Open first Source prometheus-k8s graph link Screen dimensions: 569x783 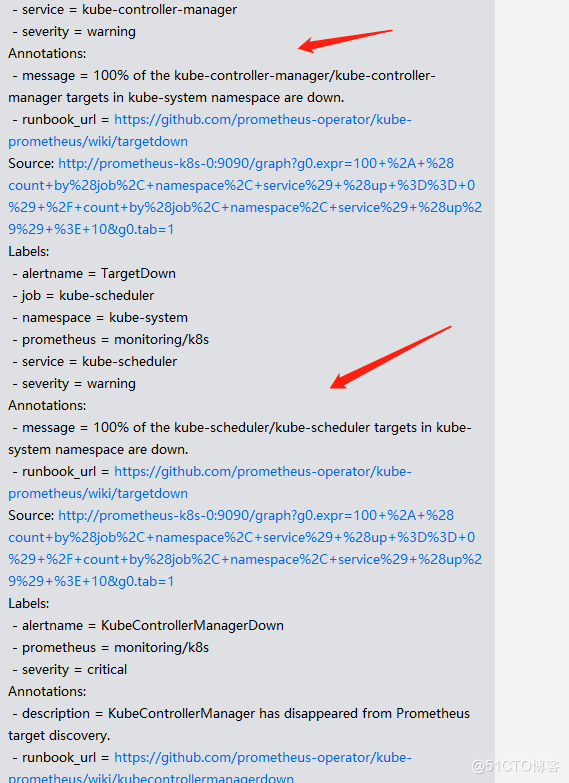245,196
